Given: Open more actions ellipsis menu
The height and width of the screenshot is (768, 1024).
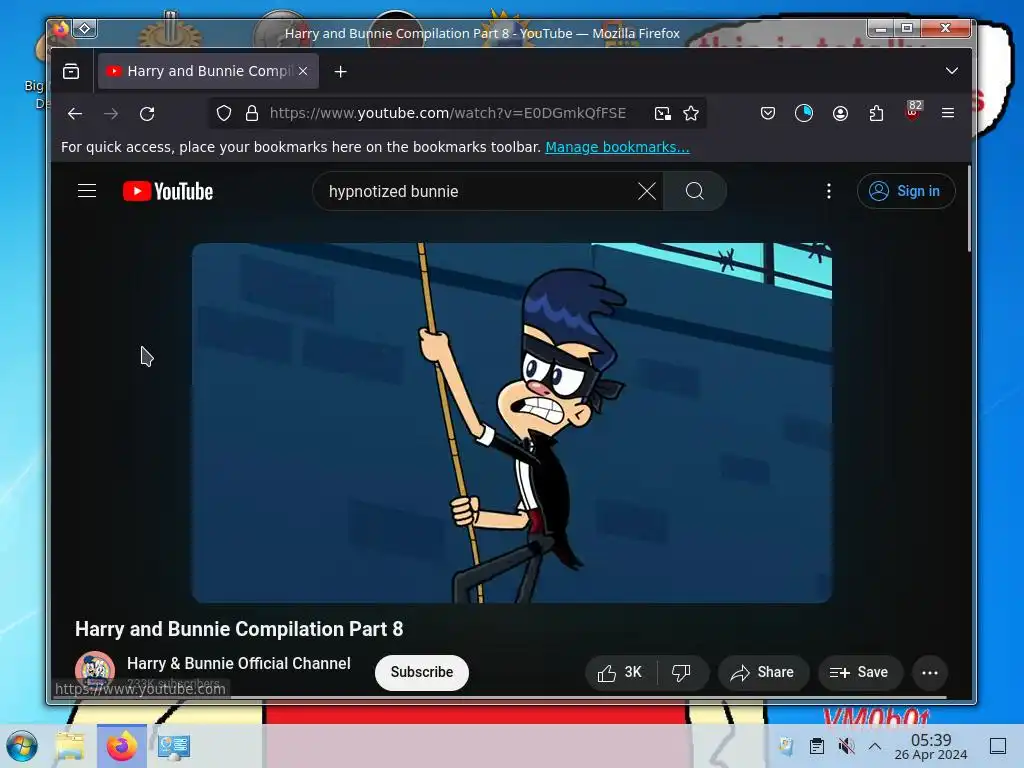Looking at the screenshot, I should coord(930,673).
